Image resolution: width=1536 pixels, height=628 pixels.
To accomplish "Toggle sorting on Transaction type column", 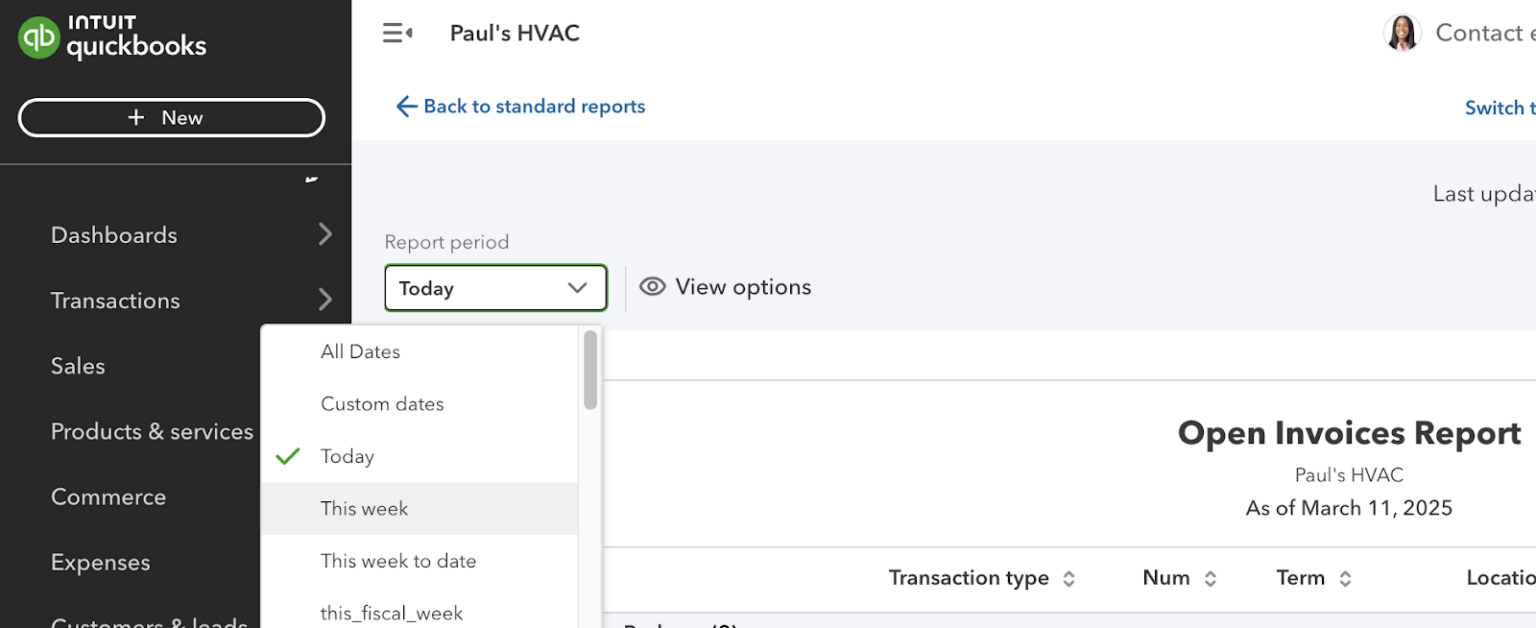I will pyautogui.click(x=1069, y=578).
